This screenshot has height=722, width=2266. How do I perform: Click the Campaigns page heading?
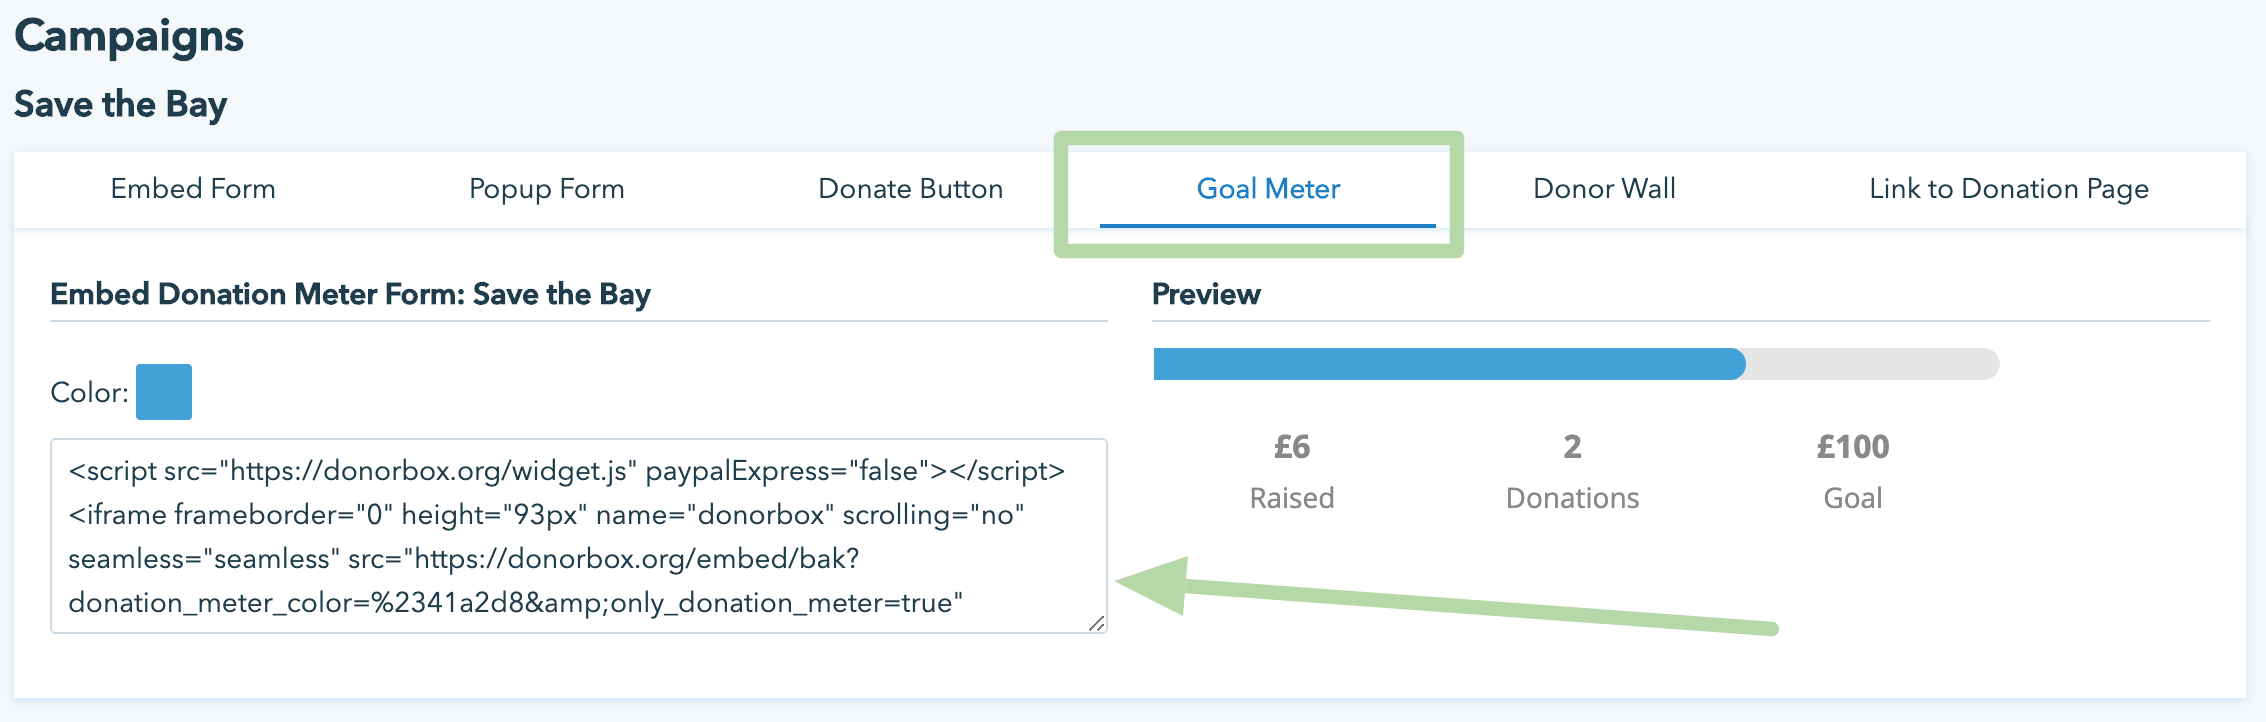click(x=129, y=37)
